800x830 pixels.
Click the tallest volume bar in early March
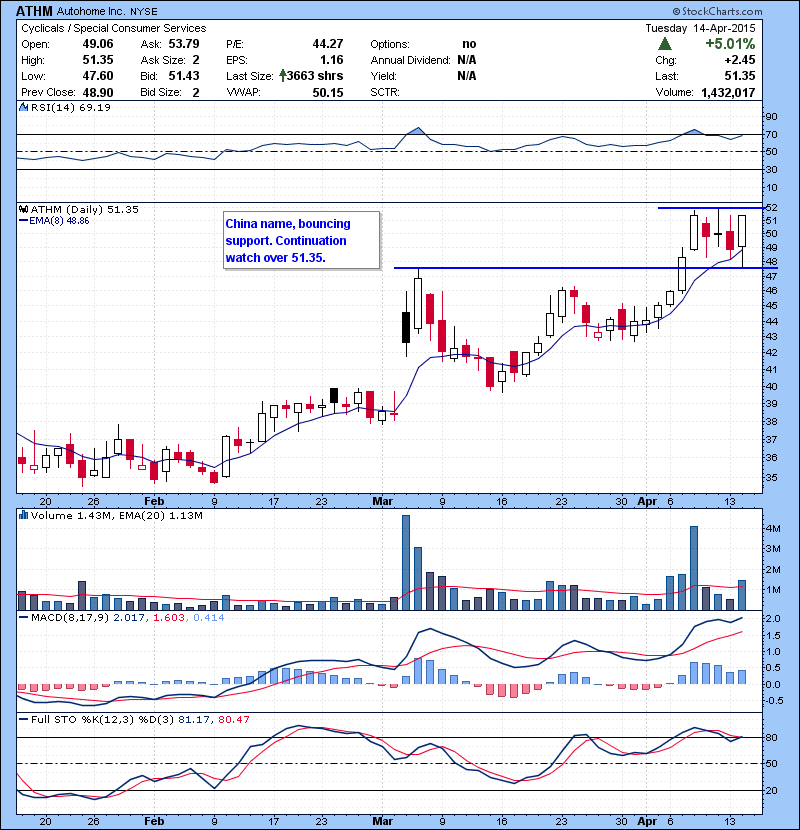[406, 563]
